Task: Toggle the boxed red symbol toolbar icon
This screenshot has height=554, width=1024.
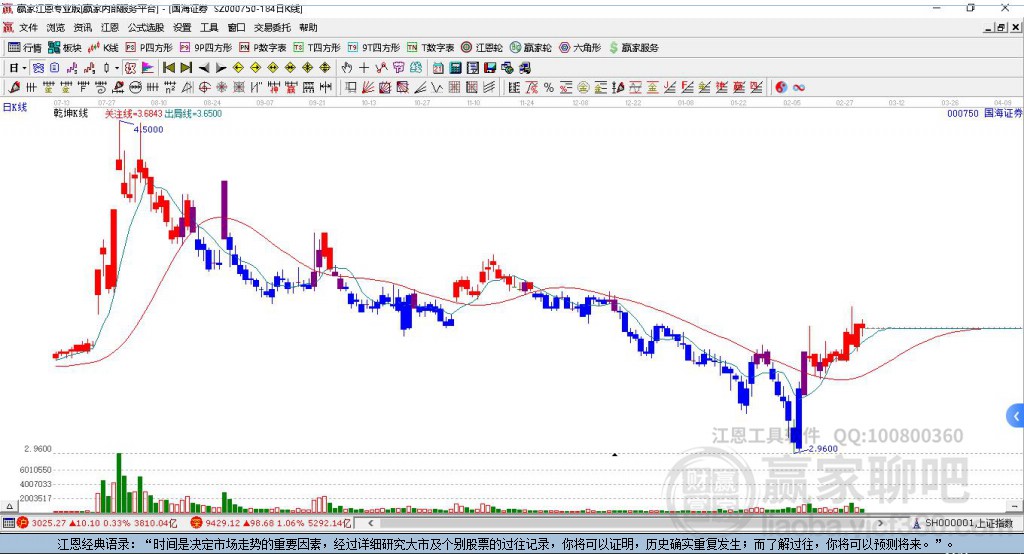Action: tap(130, 68)
